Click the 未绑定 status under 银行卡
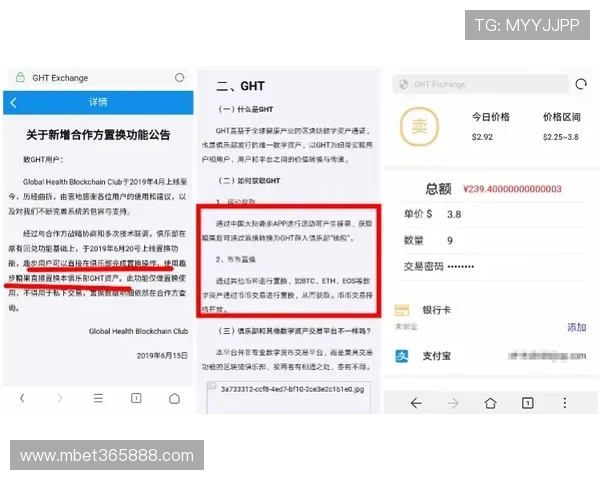Image resolution: width=600 pixels, height=480 pixels. (x=406, y=327)
